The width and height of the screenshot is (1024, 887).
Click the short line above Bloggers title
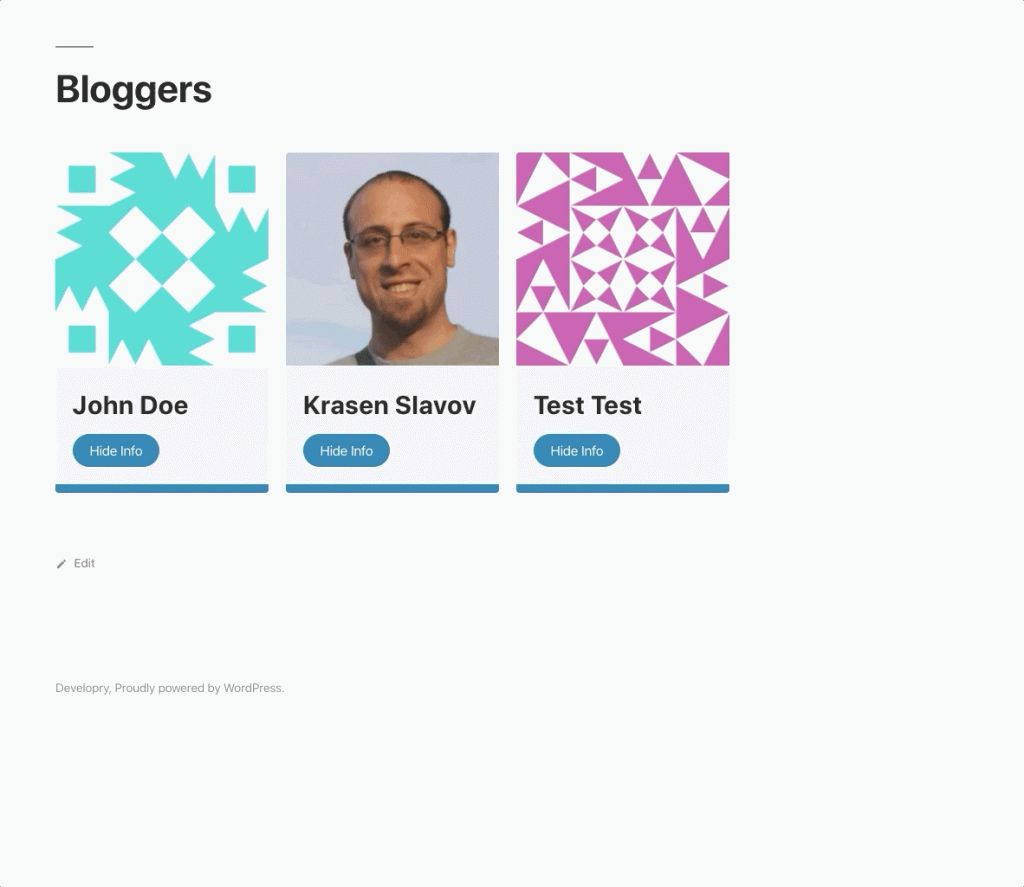(74, 47)
